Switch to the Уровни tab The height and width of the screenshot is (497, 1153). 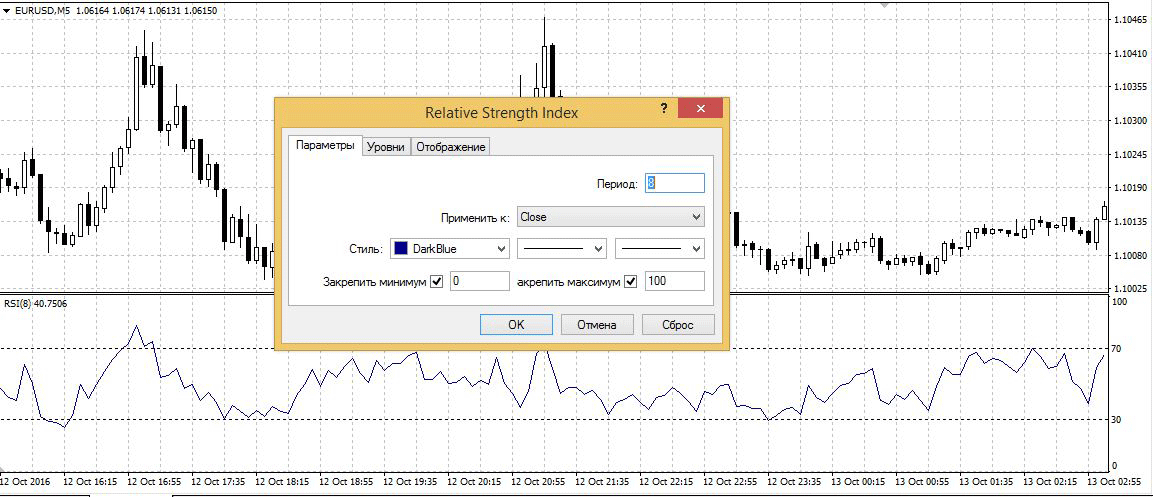pos(385,147)
